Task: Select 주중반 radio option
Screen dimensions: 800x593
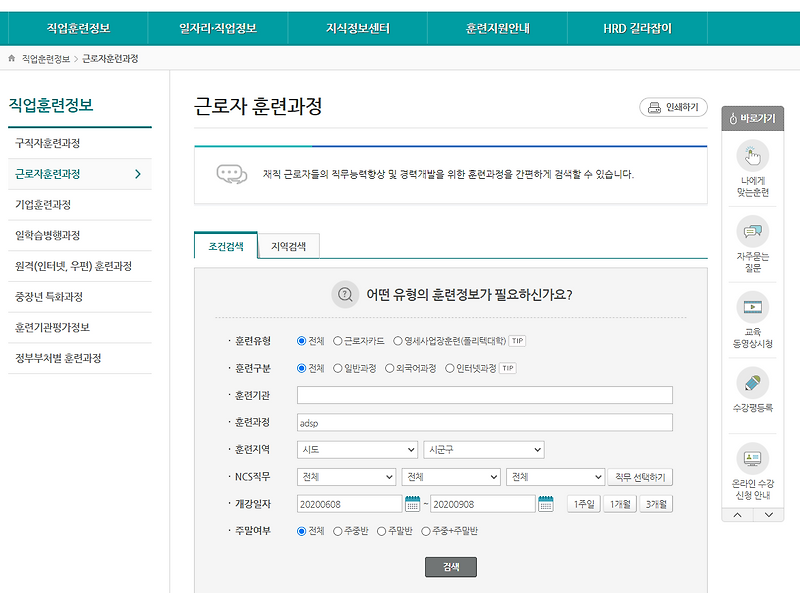Action: [337, 531]
